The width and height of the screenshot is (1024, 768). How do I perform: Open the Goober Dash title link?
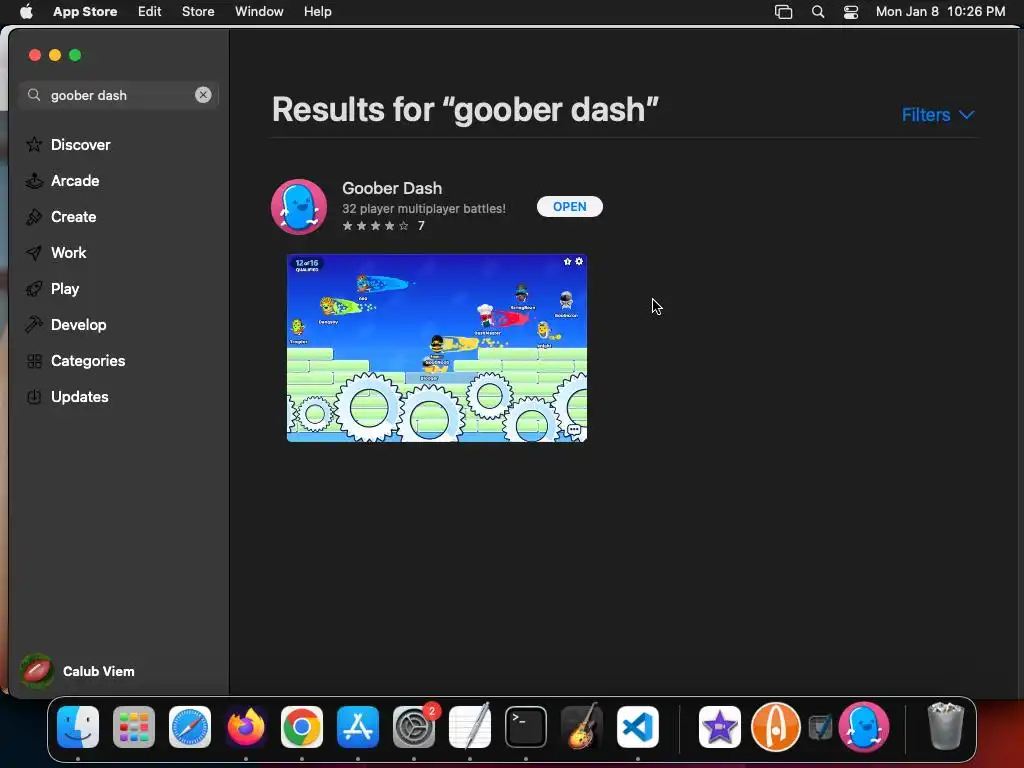point(392,188)
